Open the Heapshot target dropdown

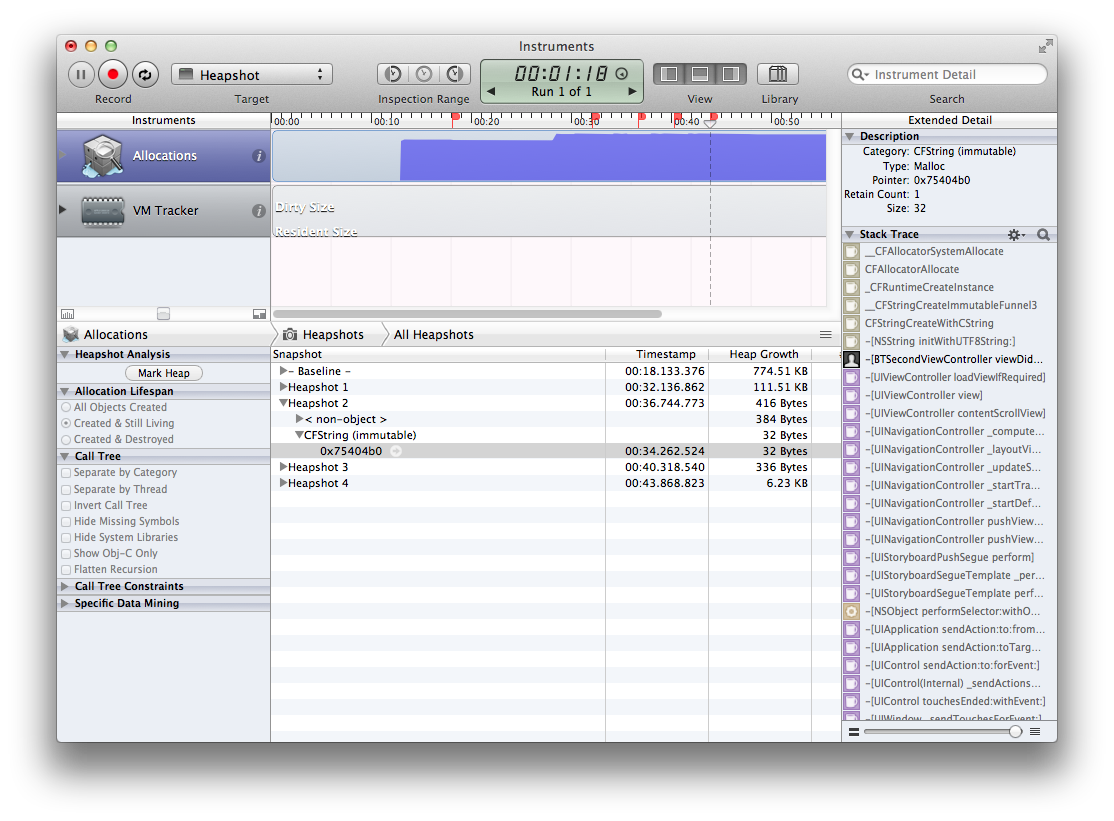coord(252,75)
